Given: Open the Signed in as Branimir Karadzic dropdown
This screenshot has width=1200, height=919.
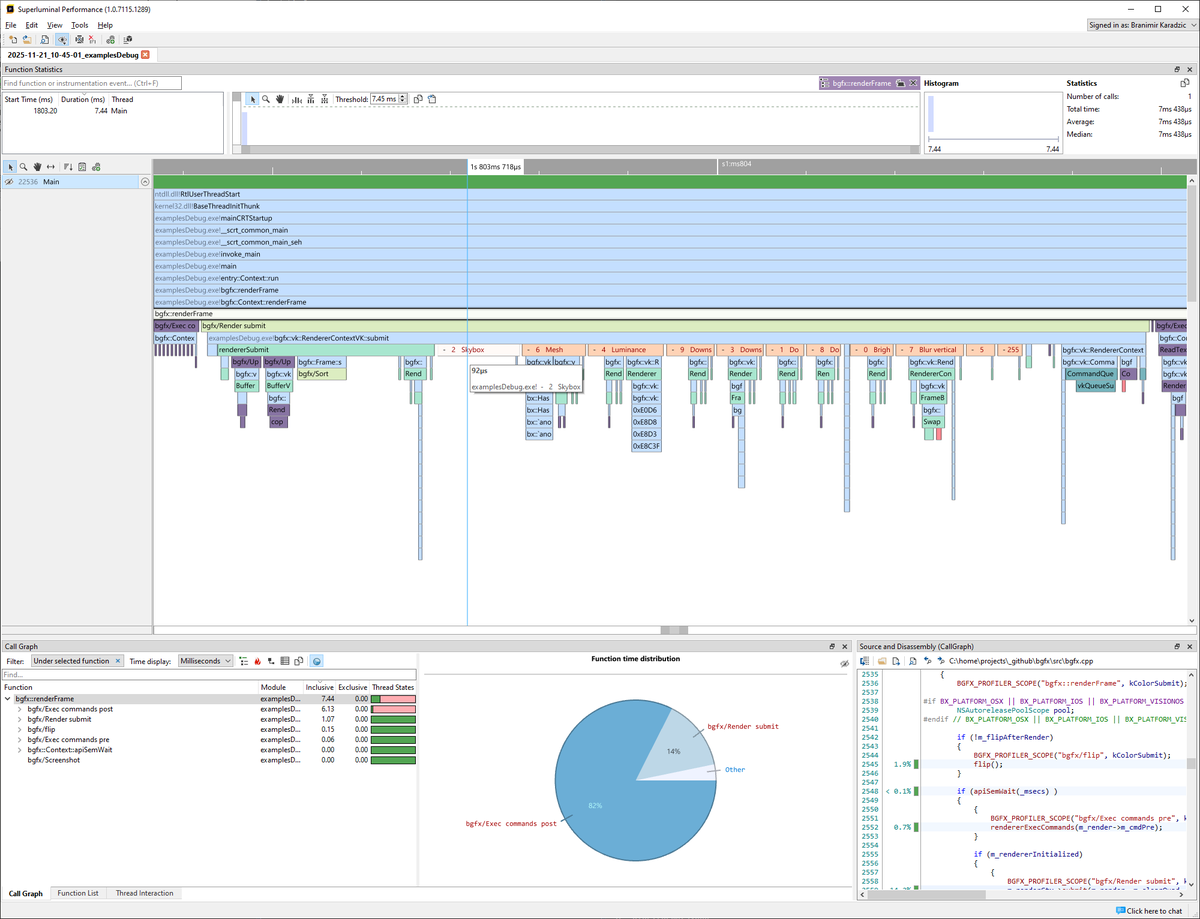Looking at the screenshot, I should [1141, 25].
